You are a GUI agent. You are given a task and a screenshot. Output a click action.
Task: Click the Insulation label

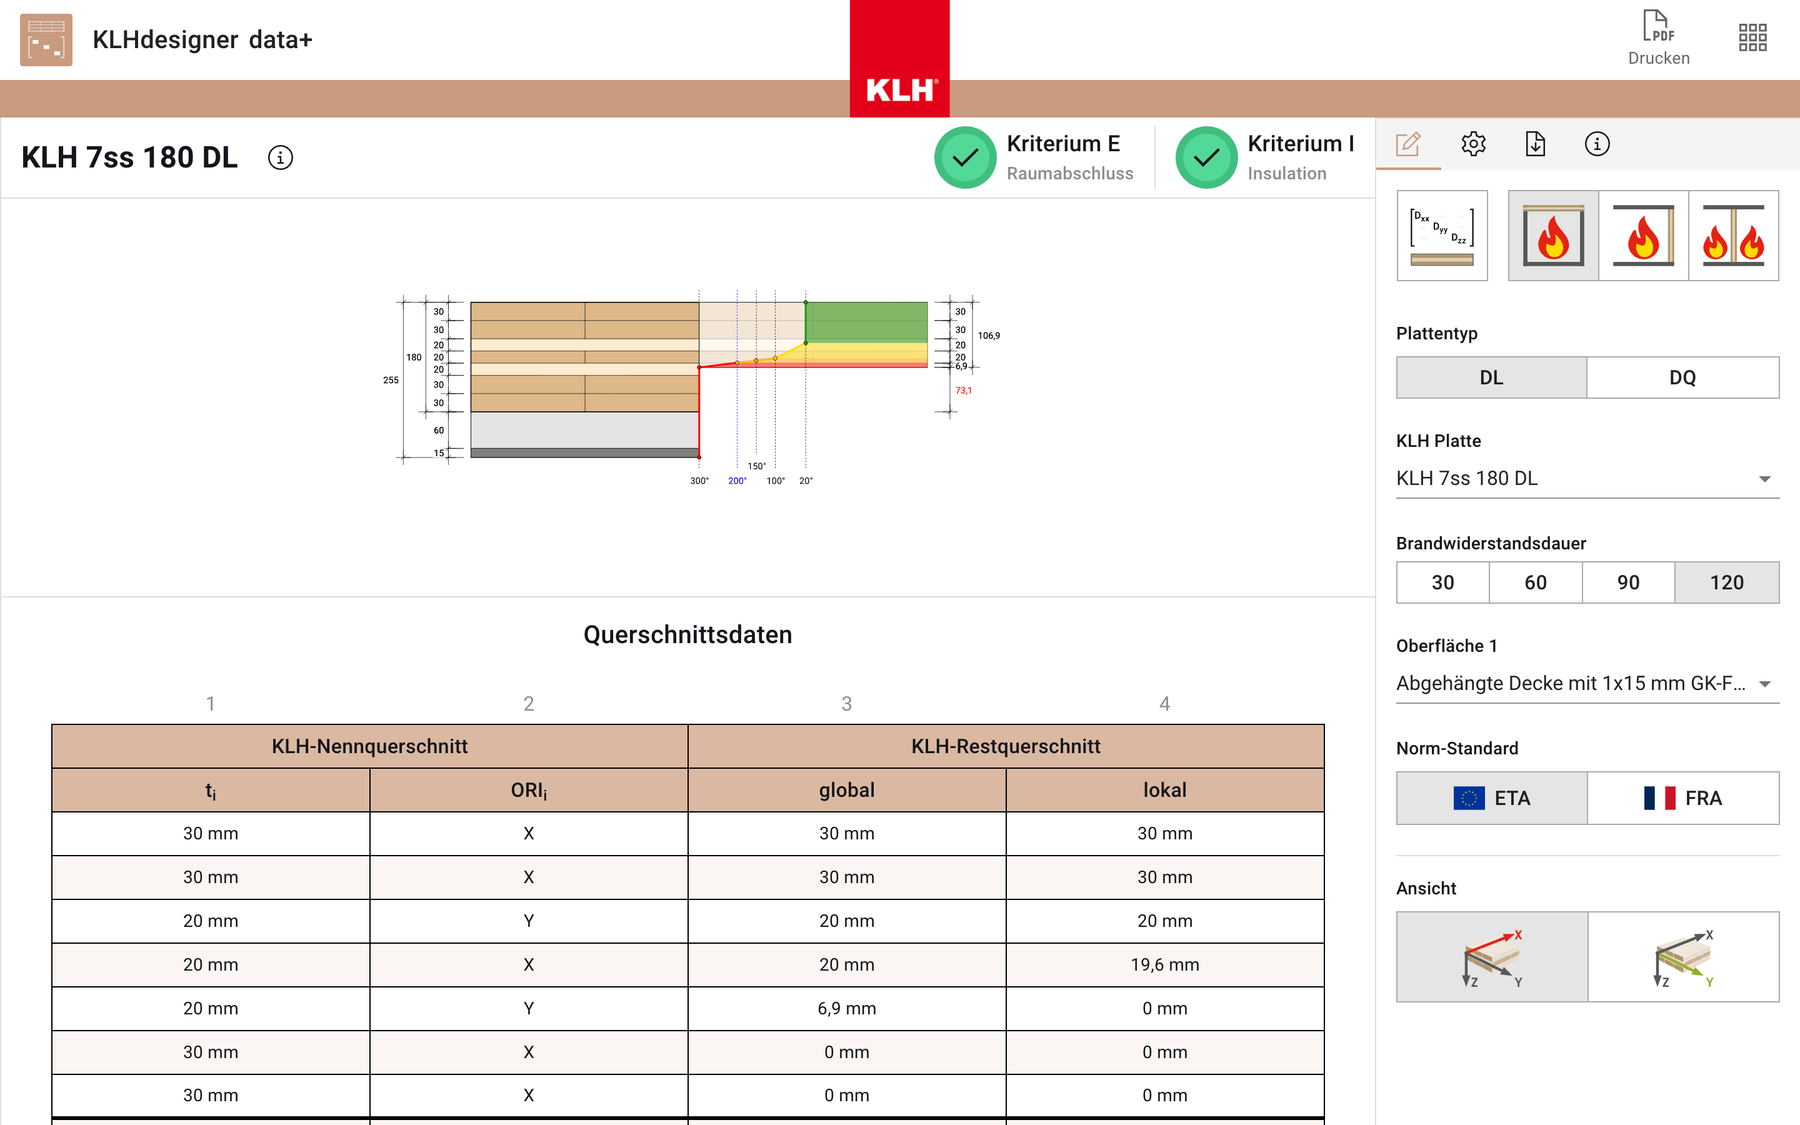click(x=1287, y=174)
